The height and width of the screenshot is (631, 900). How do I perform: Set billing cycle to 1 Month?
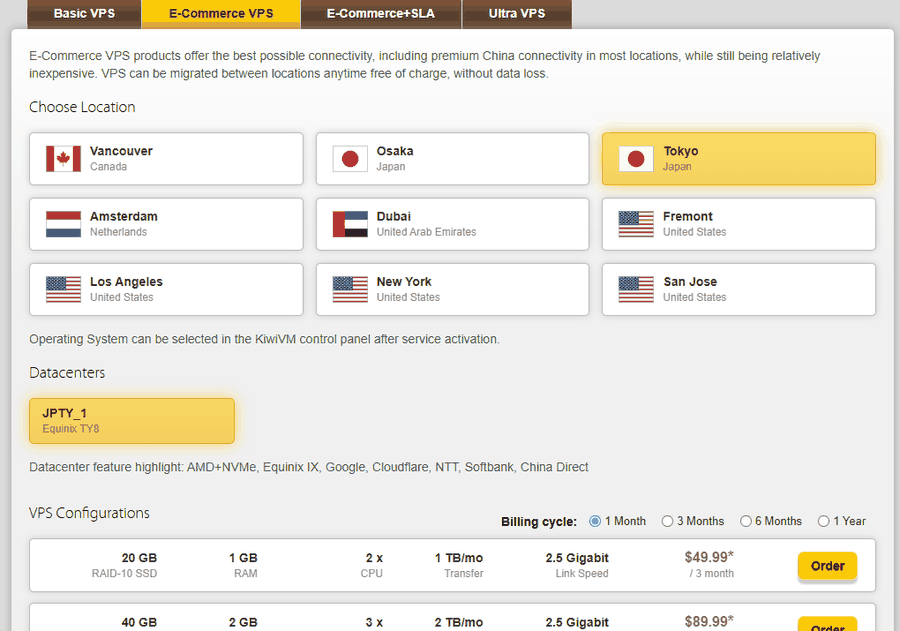(595, 521)
